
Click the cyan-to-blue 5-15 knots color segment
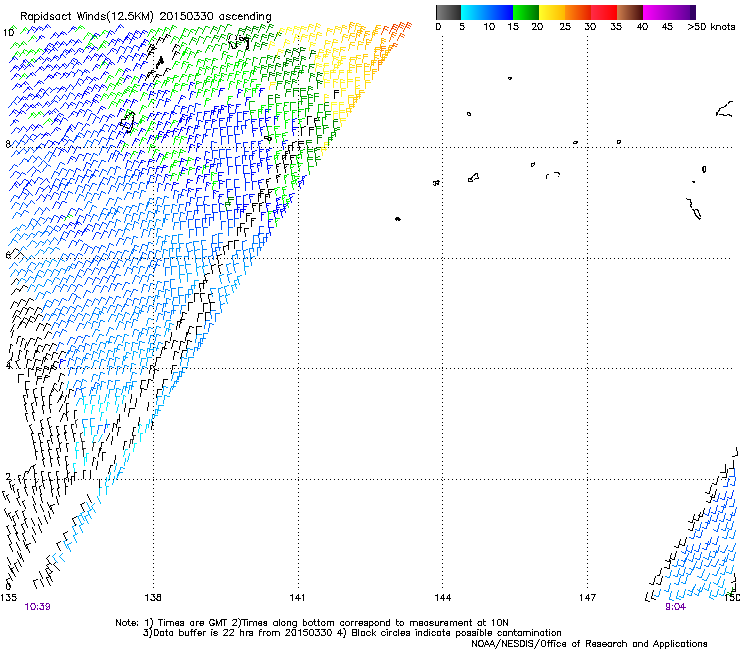point(487,12)
